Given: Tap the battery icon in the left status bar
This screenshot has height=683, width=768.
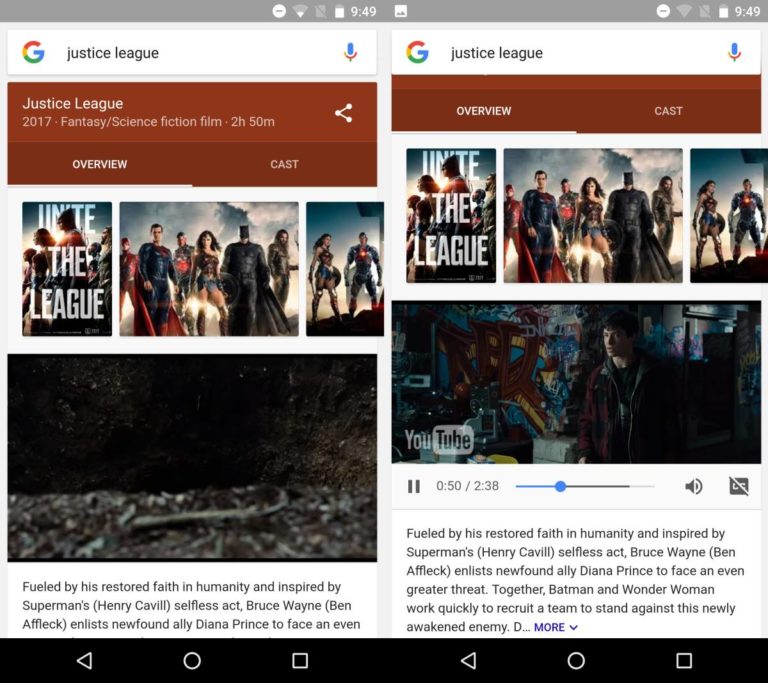Looking at the screenshot, I should (339, 11).
